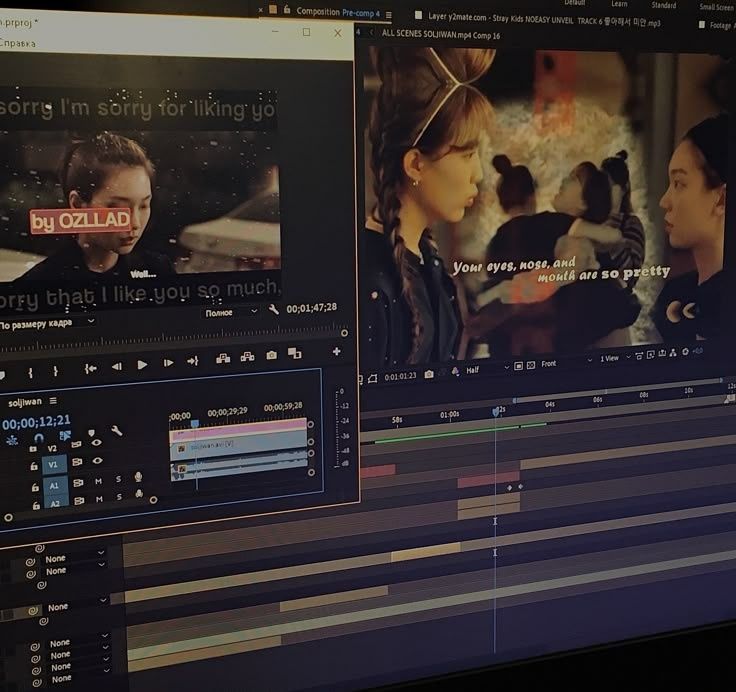Target the V1 track header
Image resolution: width=736 pixels, height=692 pixels.
tap(53, 464)
